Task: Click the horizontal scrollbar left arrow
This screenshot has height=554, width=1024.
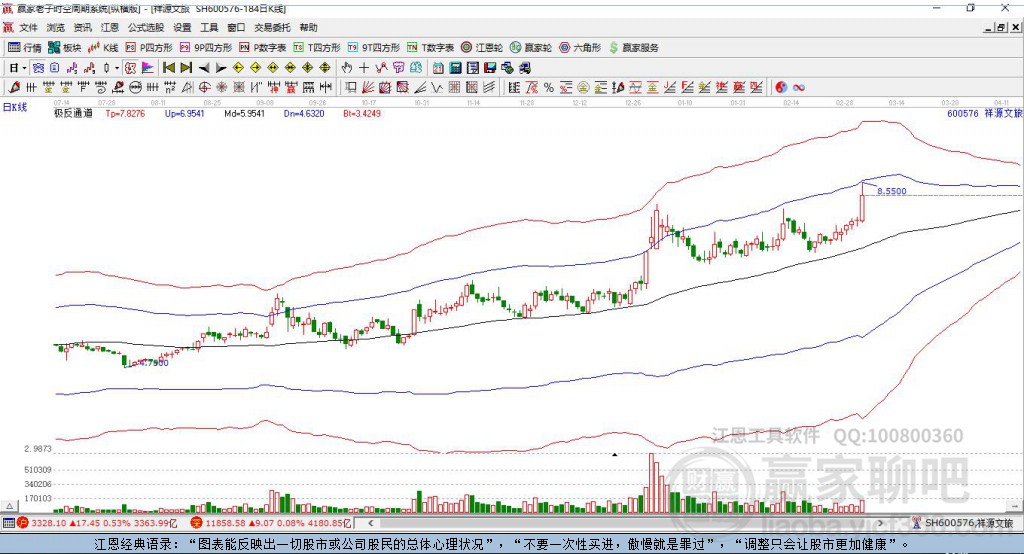Action: (x=370, y=523)
